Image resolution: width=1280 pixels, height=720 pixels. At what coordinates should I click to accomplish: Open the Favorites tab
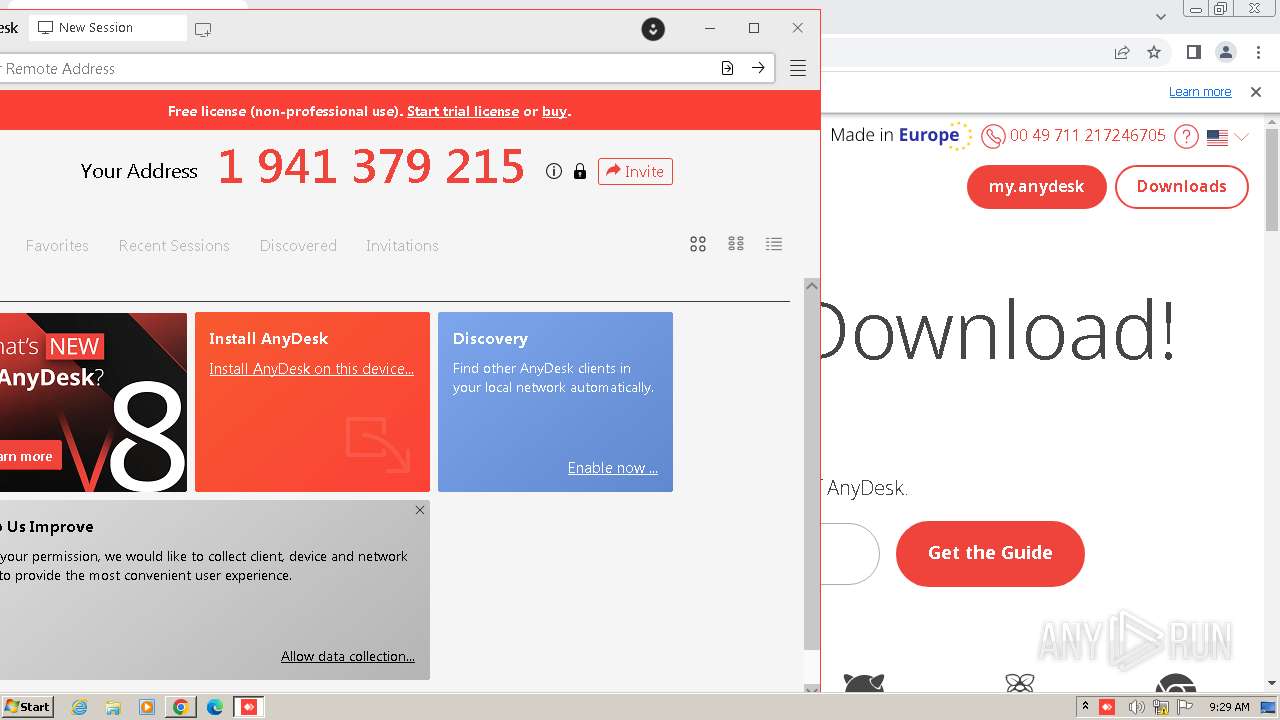click(57, 245)
